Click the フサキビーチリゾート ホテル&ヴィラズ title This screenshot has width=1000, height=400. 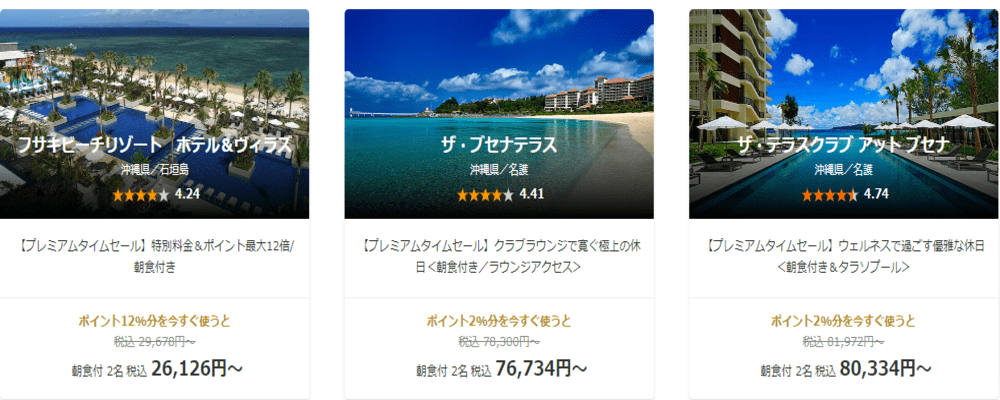(x=154, y=145)
